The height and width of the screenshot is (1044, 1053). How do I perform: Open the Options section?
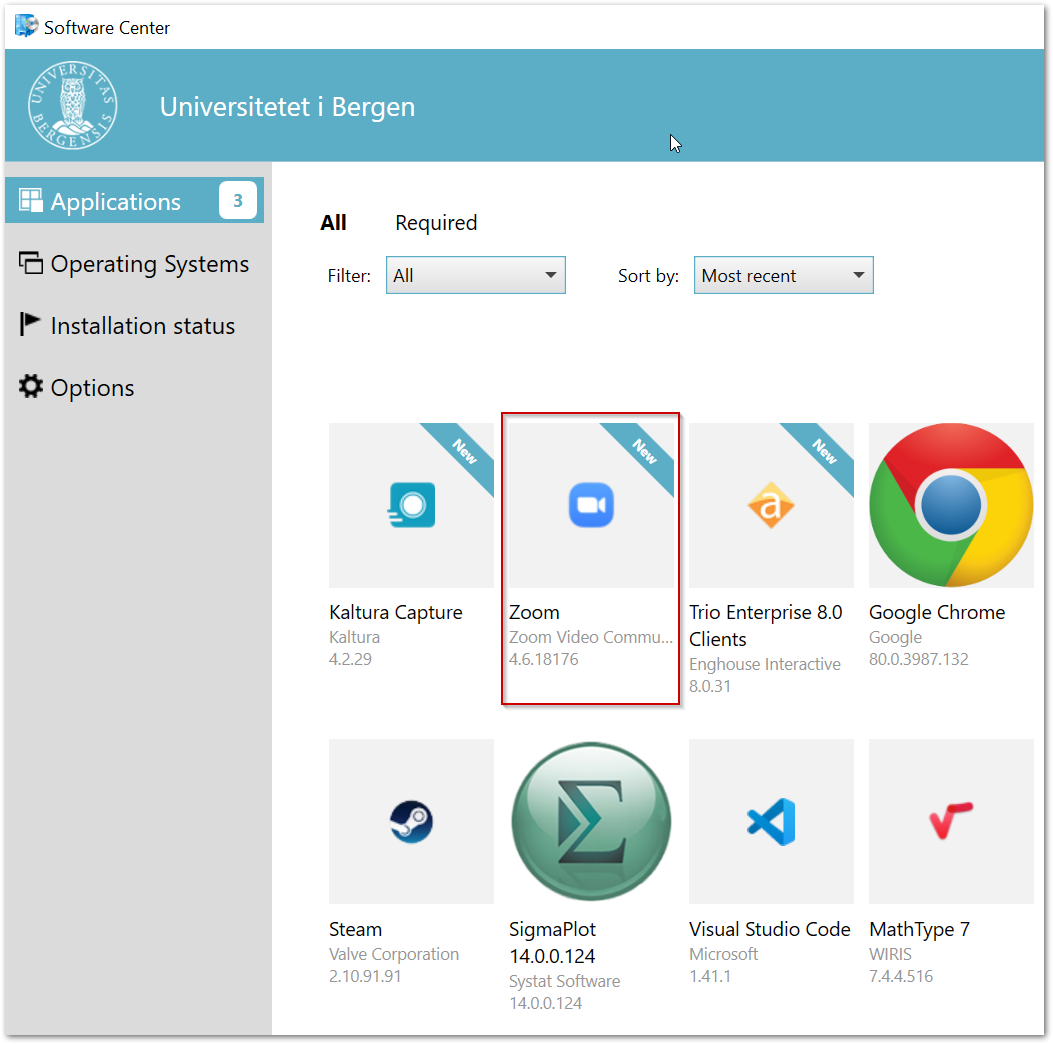pyautogui.click(x=92, y=388)
